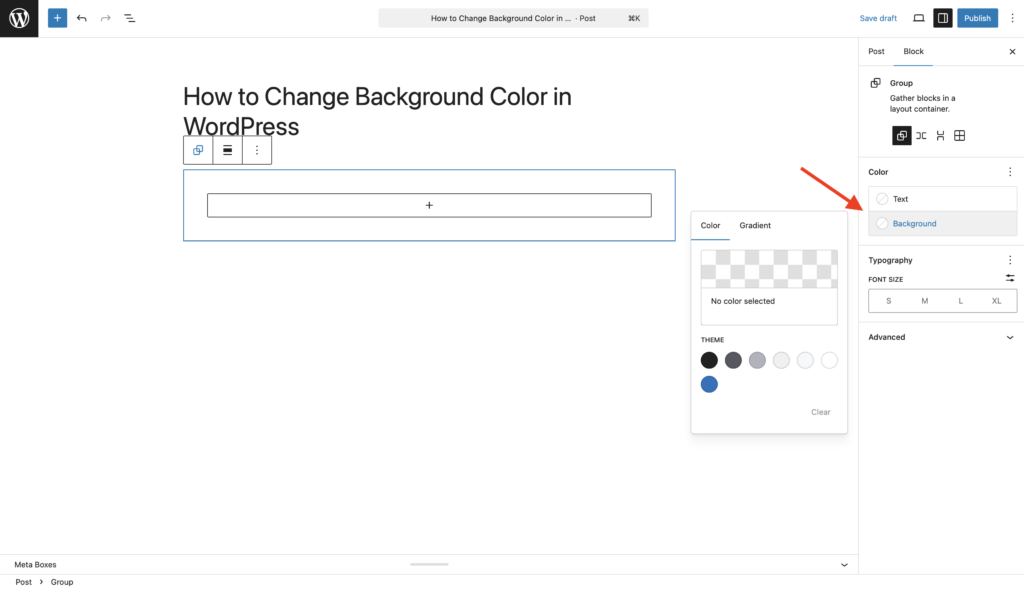Open the device preview laptop icon
This screenshot has width=1024, height=589.
(x=919, y=18)
